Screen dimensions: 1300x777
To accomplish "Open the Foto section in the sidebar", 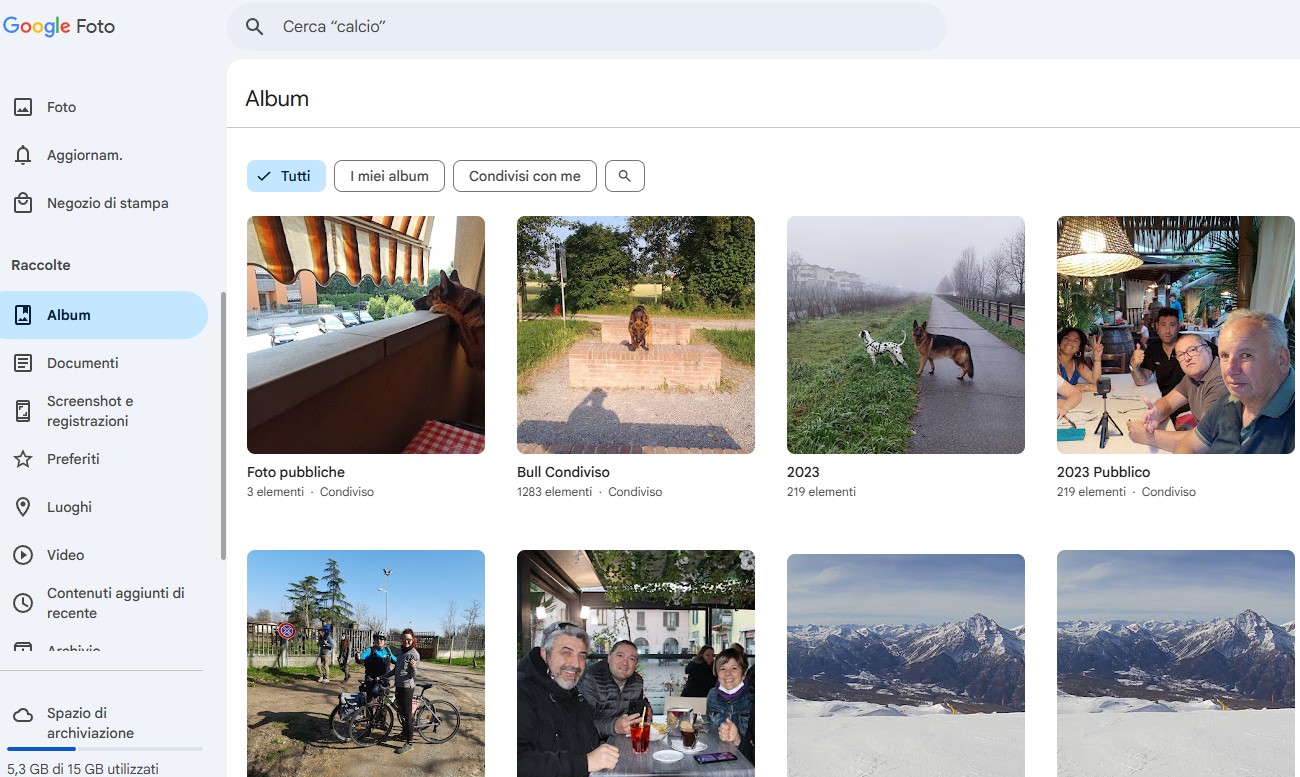I will 60,106.
